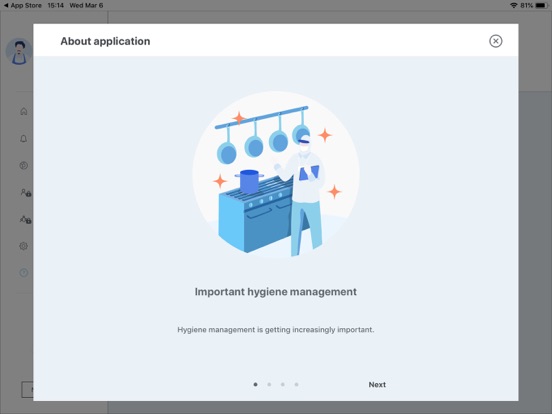Select the first page indicator dot
This screenshot has height=414, width=552.
pos(256,384)
